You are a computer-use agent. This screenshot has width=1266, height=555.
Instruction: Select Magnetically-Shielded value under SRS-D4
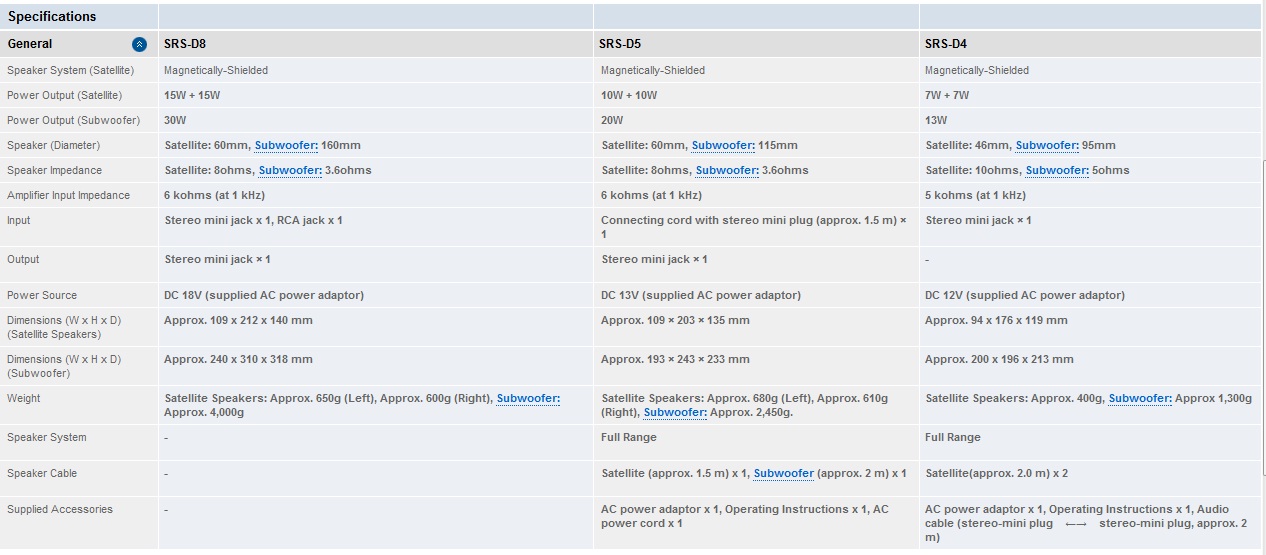coord(977,70)
